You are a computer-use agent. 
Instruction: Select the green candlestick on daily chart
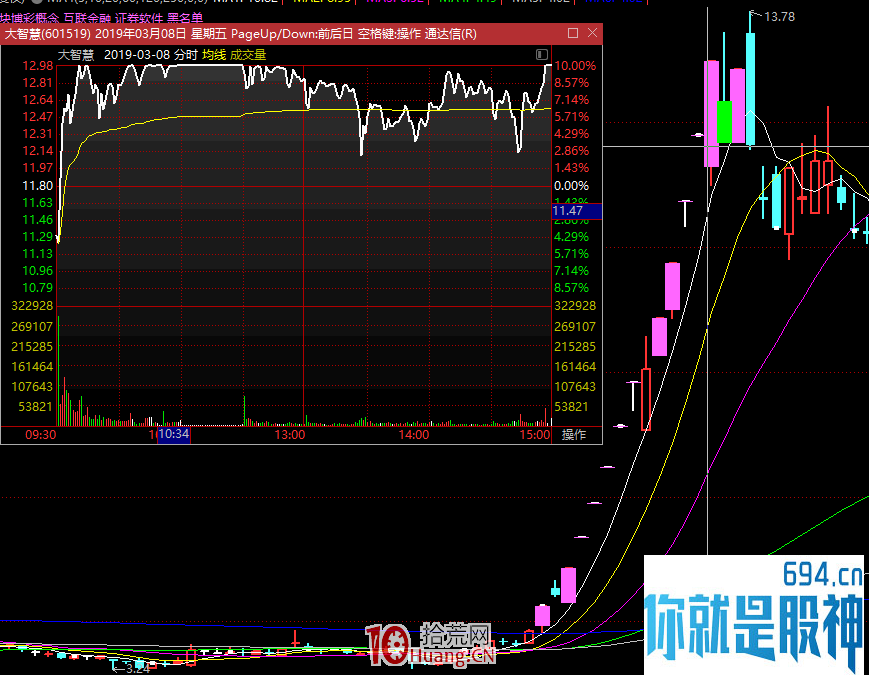pyautogui.click(x=724, y=121)
